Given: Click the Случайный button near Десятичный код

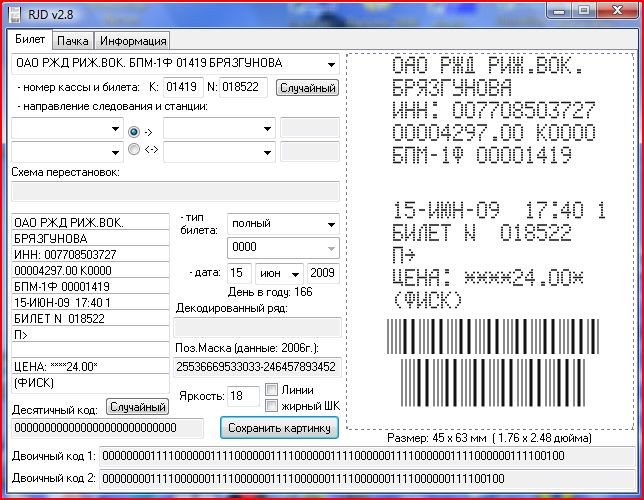Looking at the screenshot, I should (x=138, y=407).
